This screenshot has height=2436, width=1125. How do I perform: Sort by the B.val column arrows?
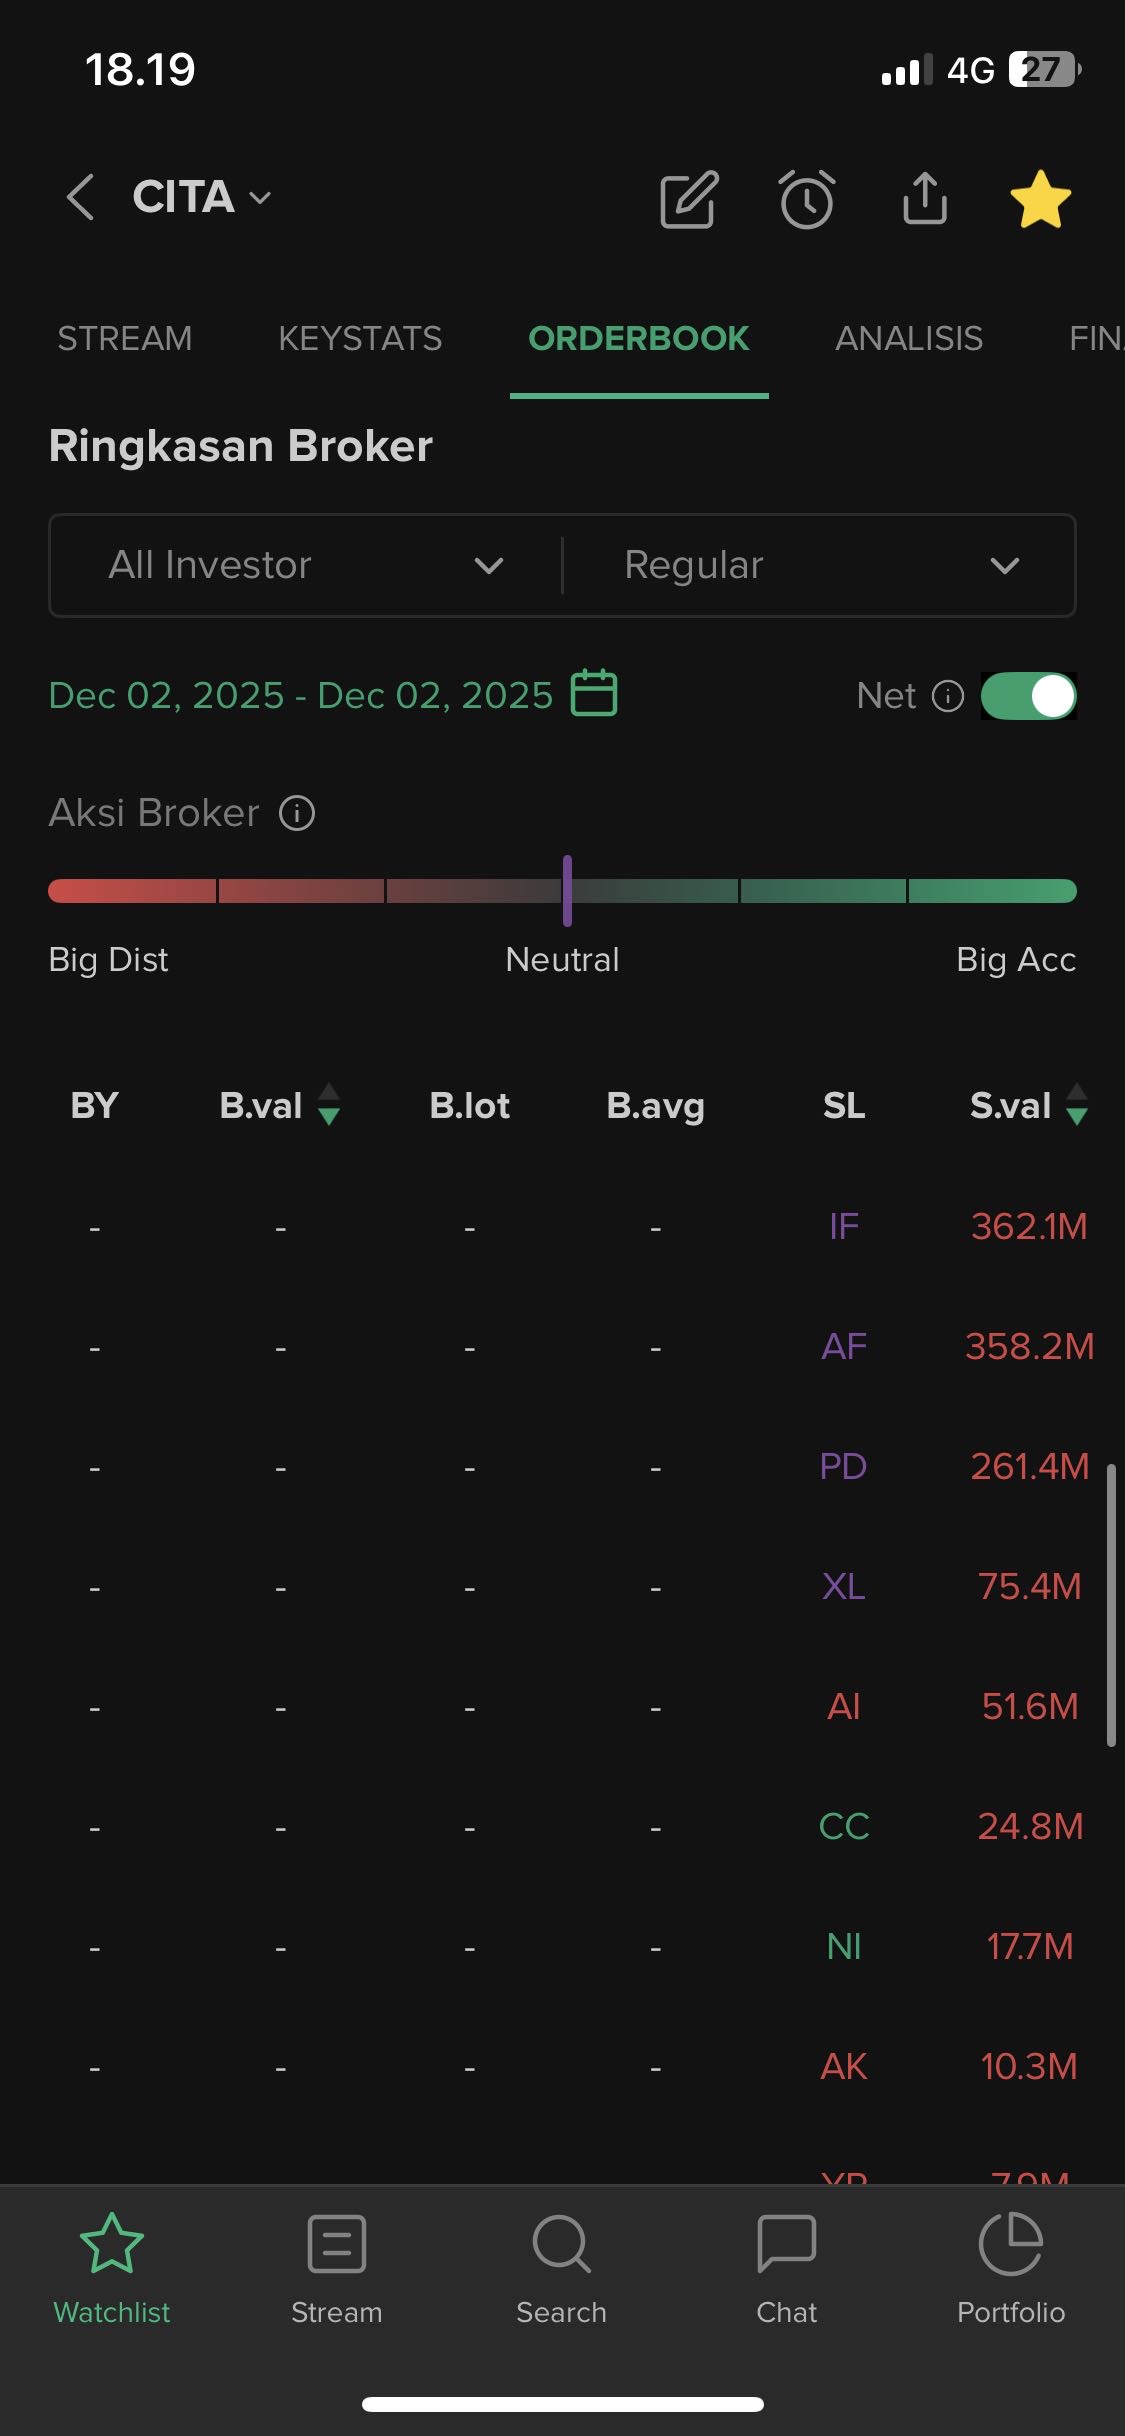[x=329, y=1105]
